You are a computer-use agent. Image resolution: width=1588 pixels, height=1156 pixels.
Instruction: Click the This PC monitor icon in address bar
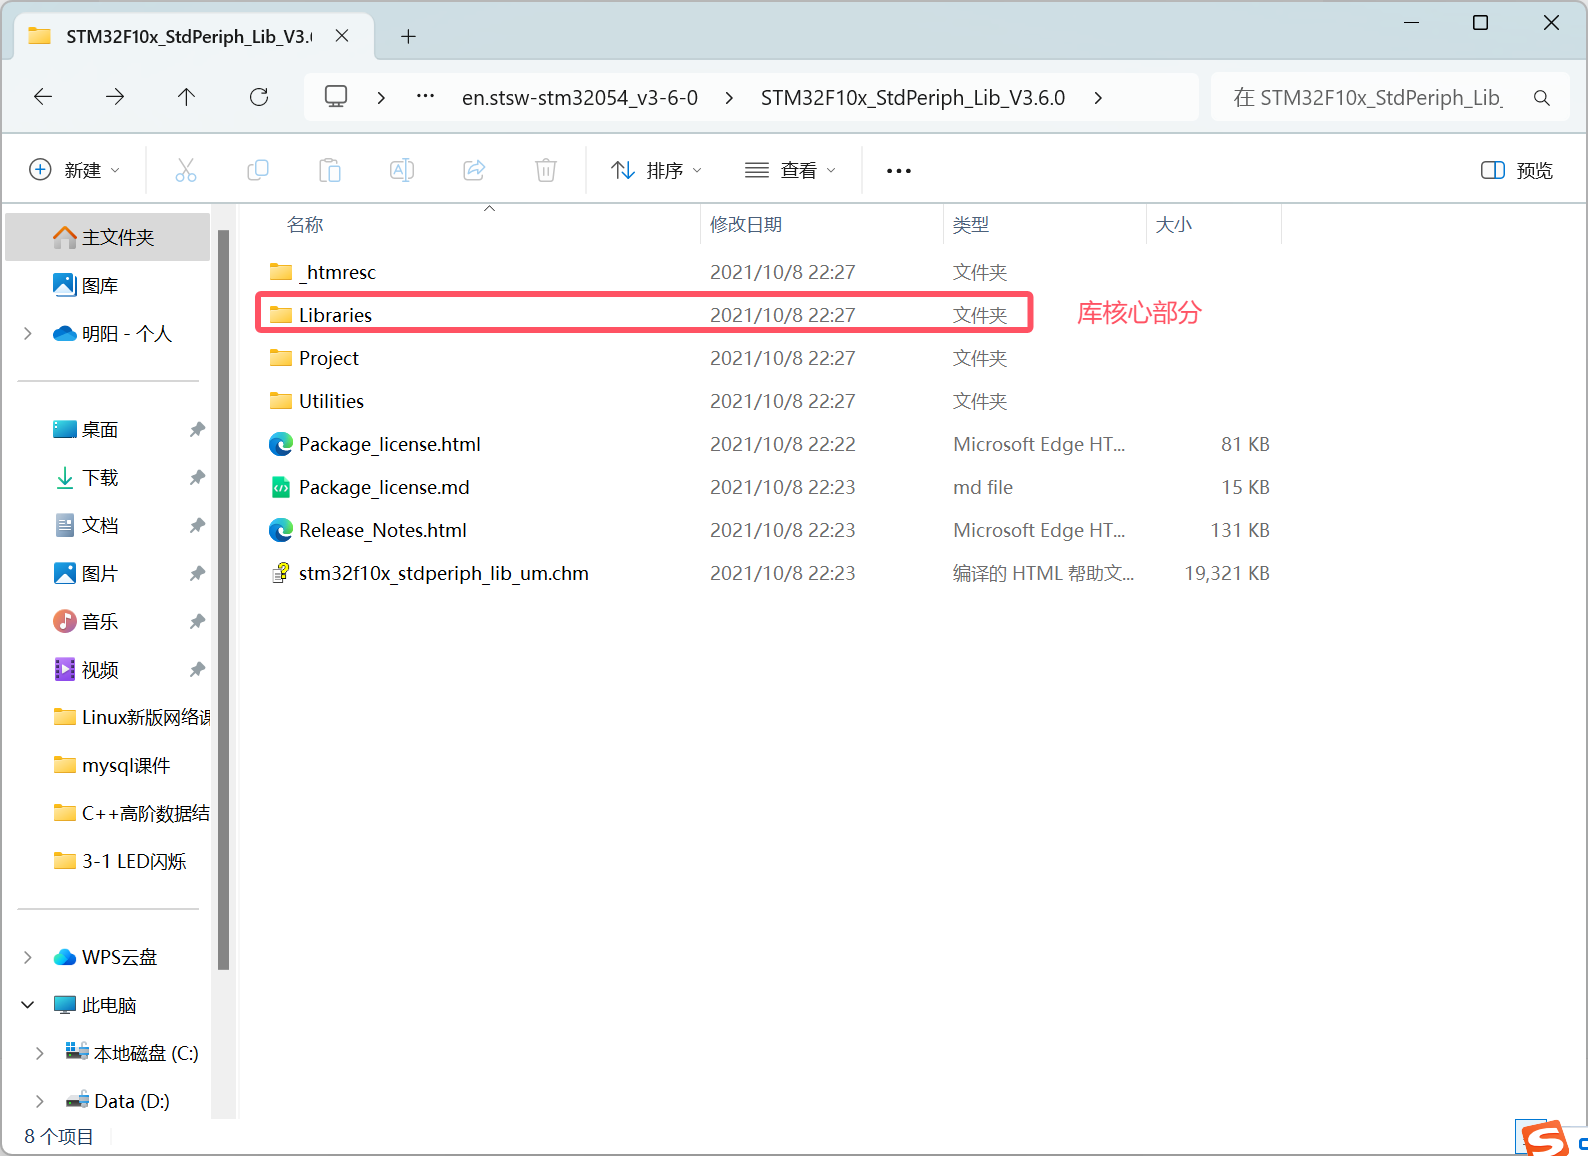tap(336, 97)
